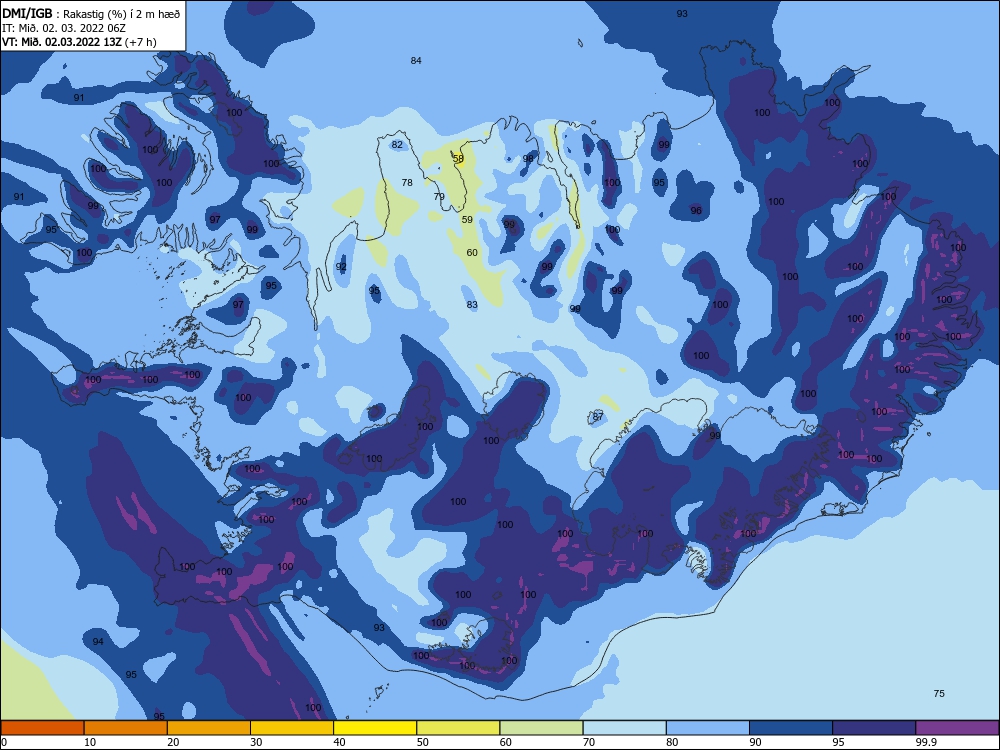Click the map value 58 in yellow area
This screenshot has width=1000, height=750.
(x=458, y=159)
